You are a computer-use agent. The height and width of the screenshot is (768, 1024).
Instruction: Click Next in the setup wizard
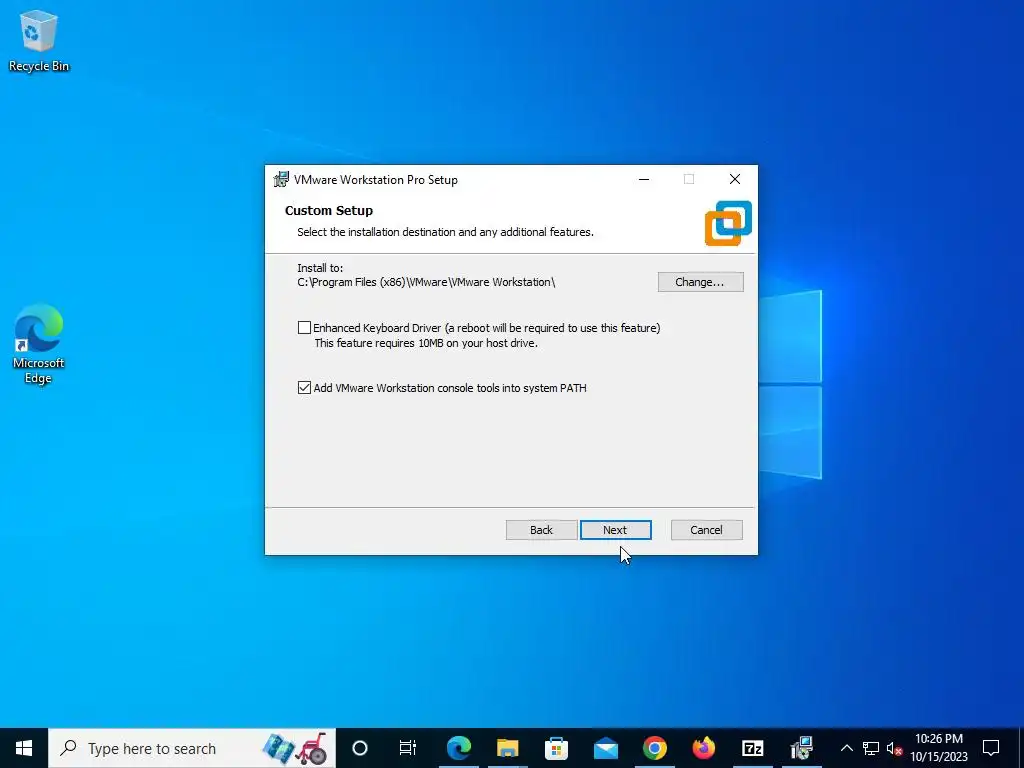tap(615, 530)
